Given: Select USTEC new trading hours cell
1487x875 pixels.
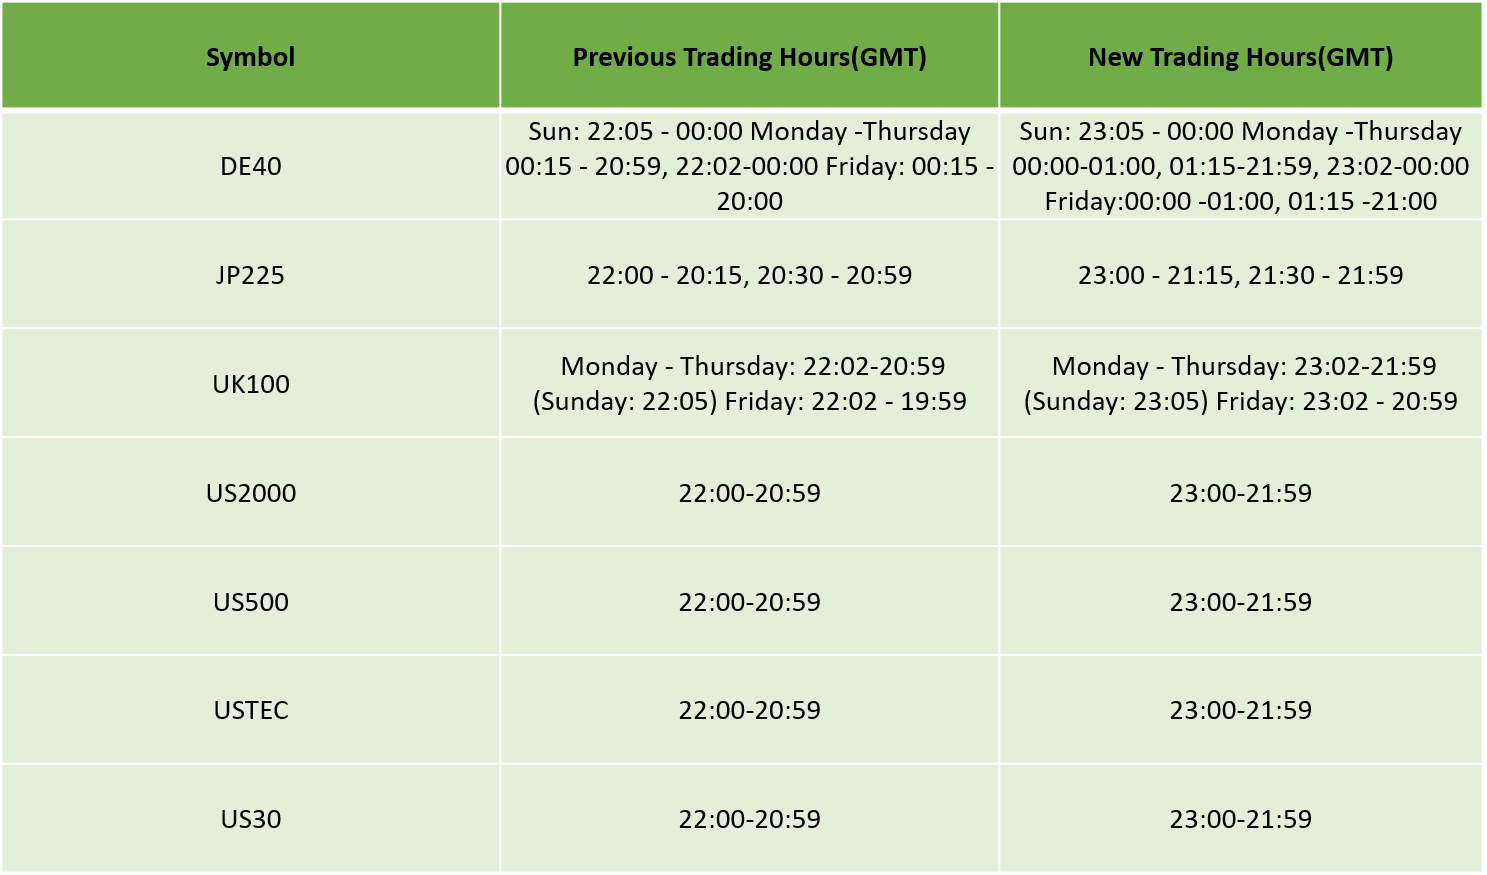Looking at the screenshot, I should click(x=1240, y=710).
